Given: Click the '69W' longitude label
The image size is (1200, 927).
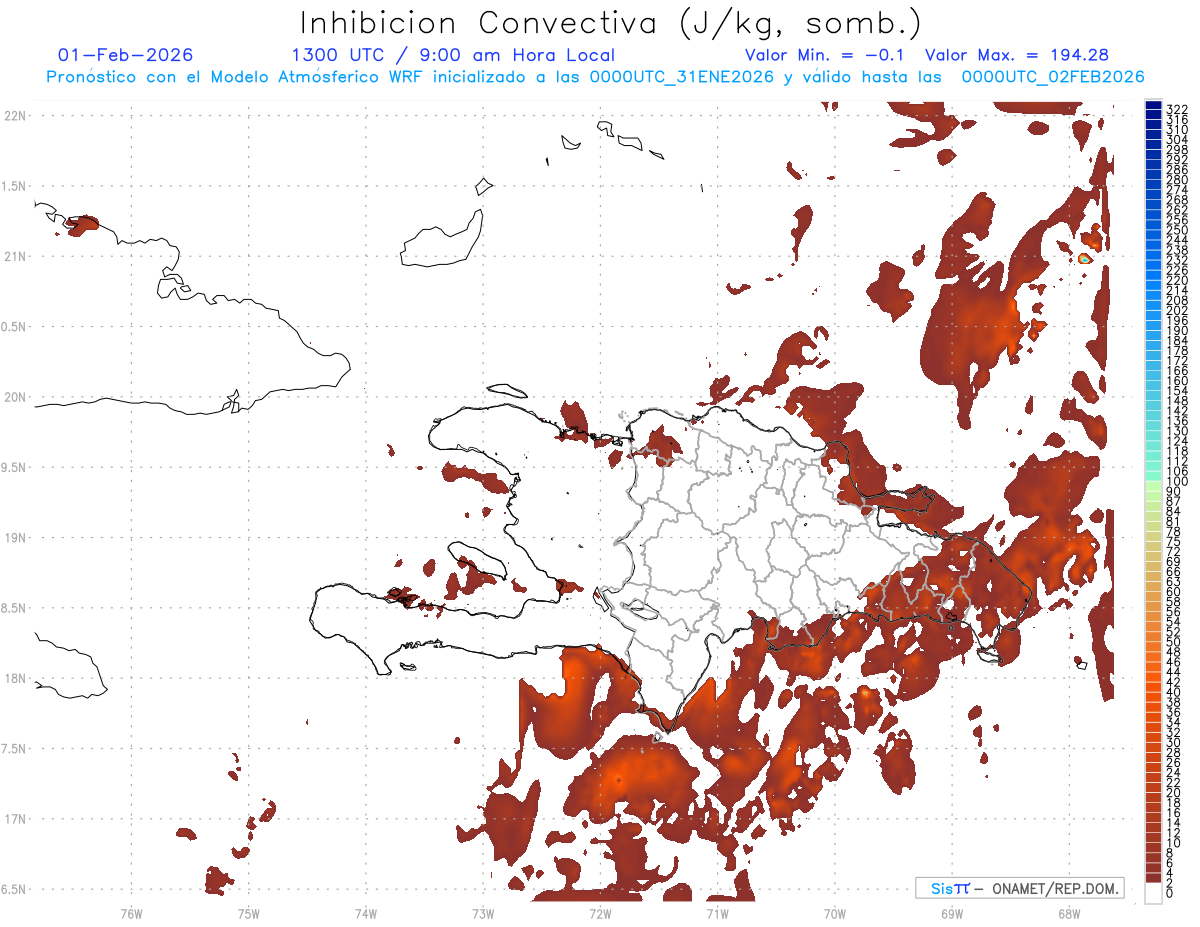Looking at the screenshot, I should click(952, 913).
